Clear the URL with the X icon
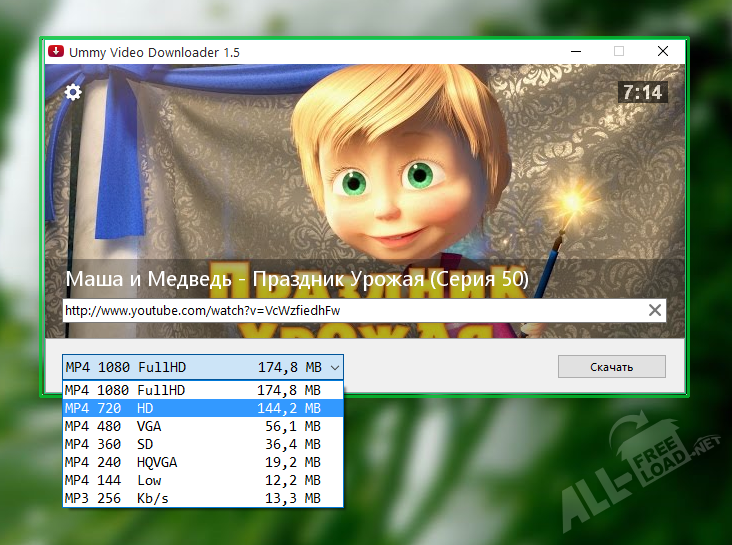732x545 pixels. pyautogui.click(x=655, y=310)
